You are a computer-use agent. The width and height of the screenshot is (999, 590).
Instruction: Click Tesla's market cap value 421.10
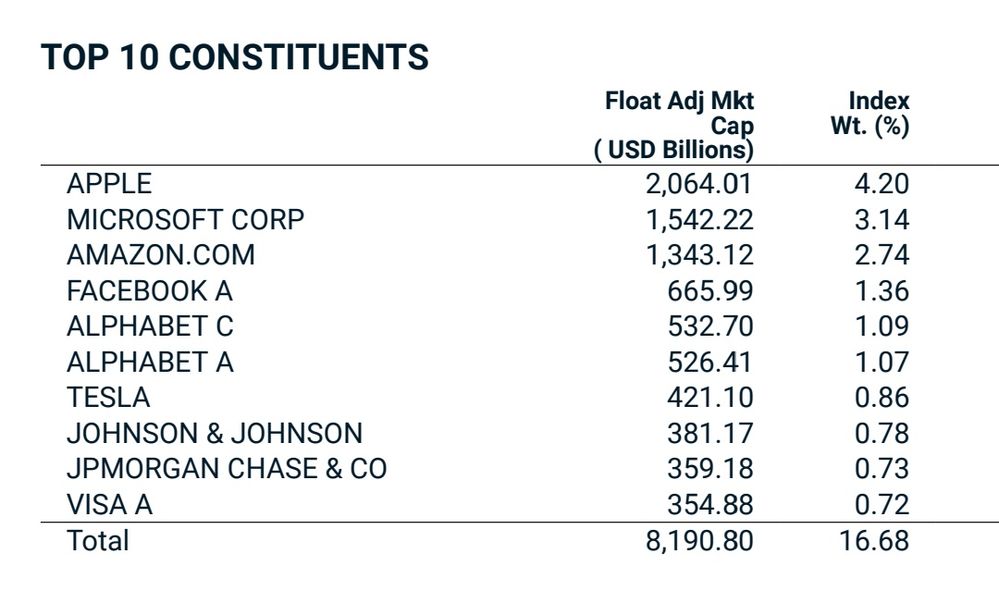pos(710,398)
